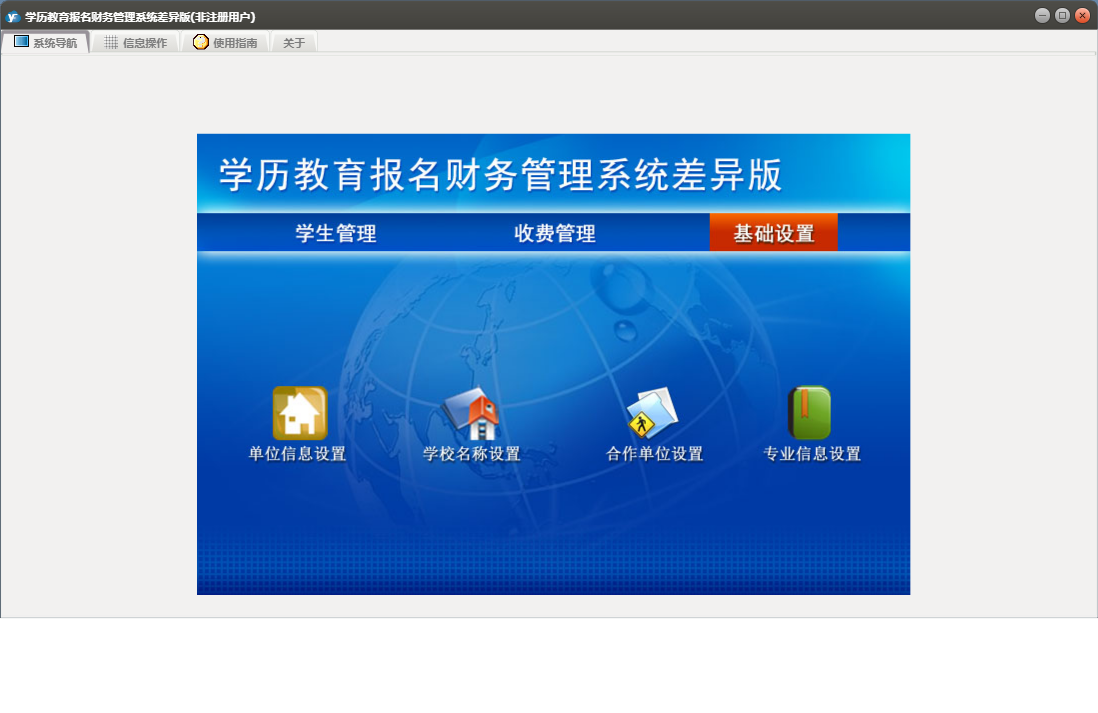Open the 关于 tab

click(294, 43)
